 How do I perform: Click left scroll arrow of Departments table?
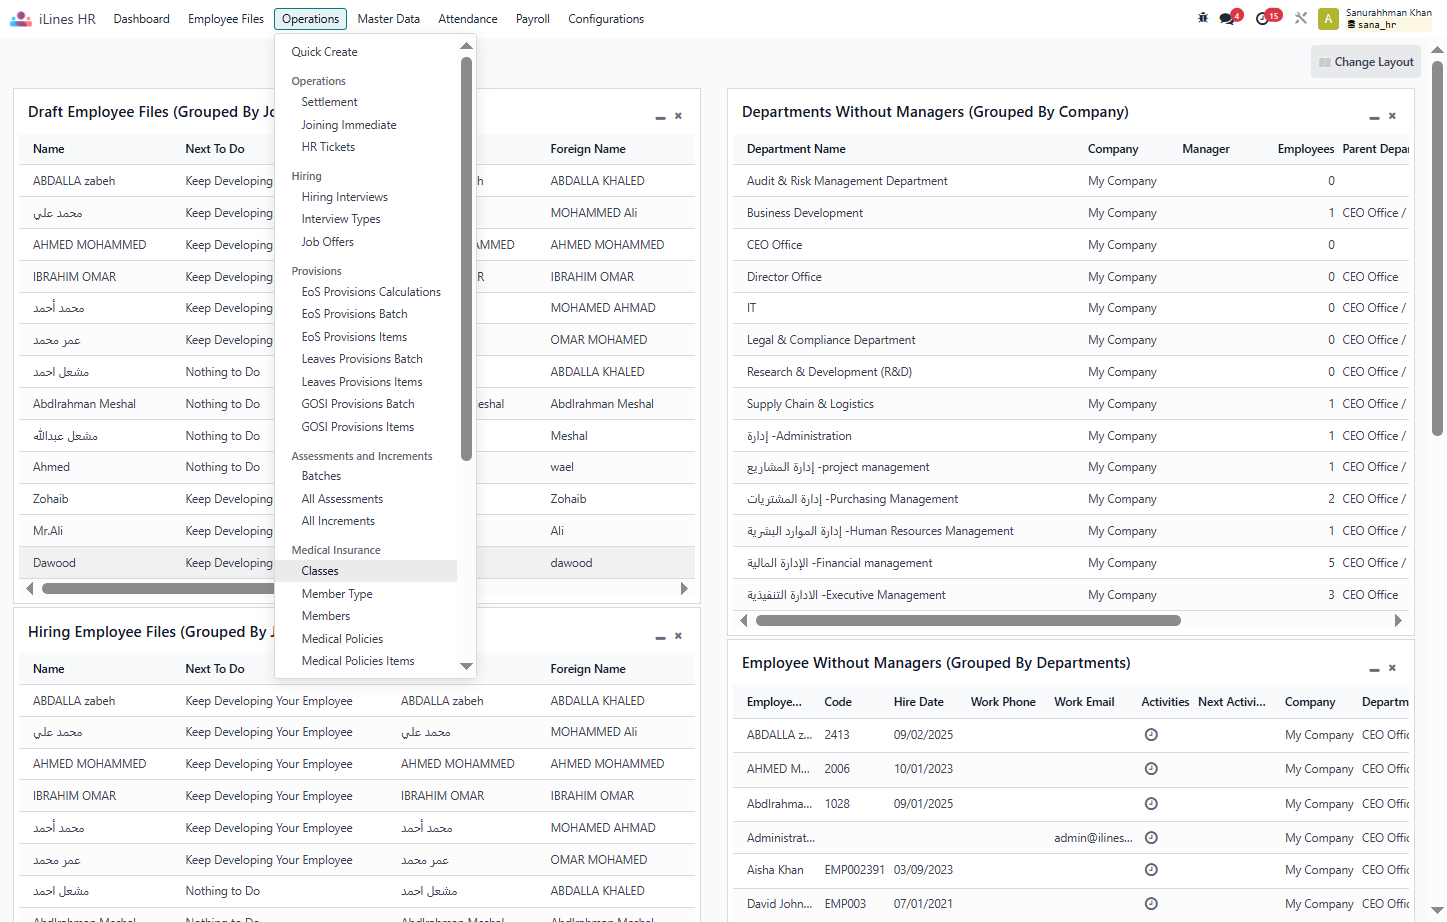743,621
